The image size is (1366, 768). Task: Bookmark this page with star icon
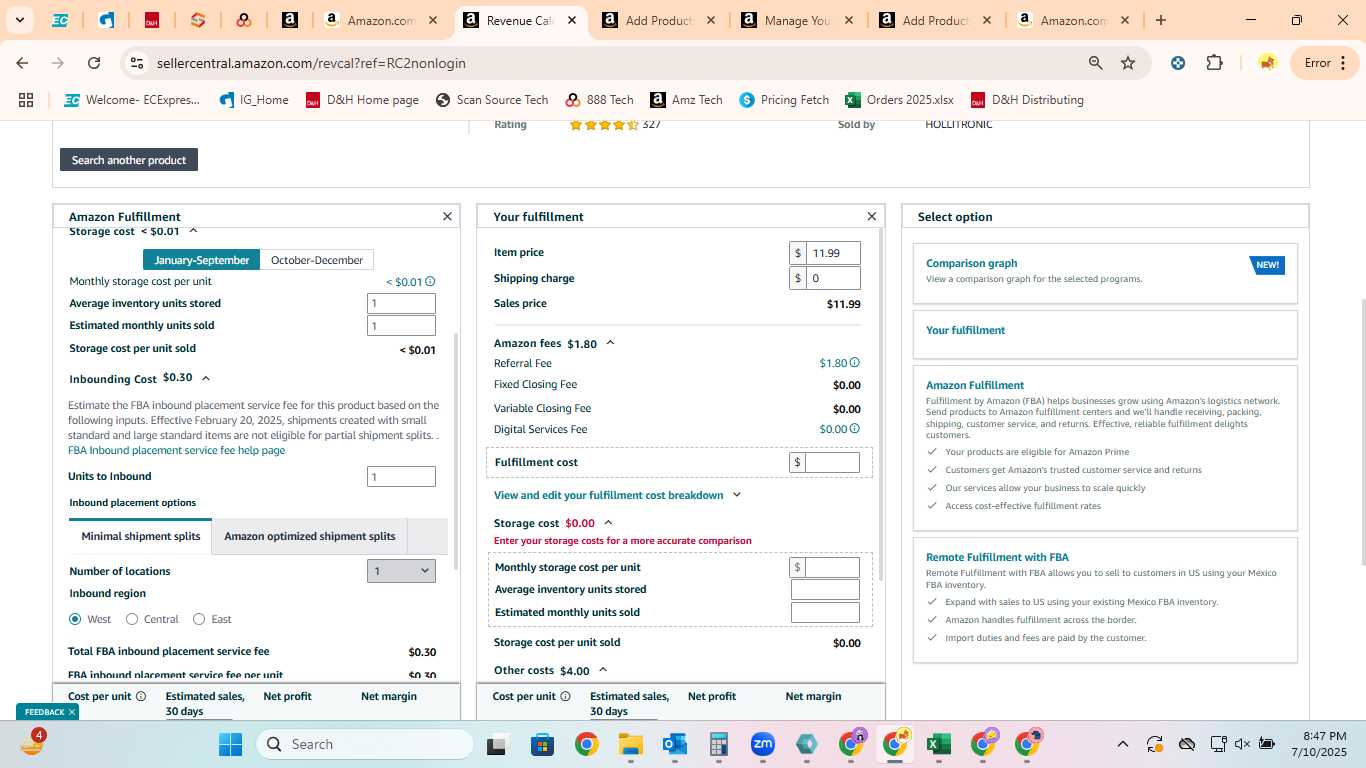tap(1128, 63)
